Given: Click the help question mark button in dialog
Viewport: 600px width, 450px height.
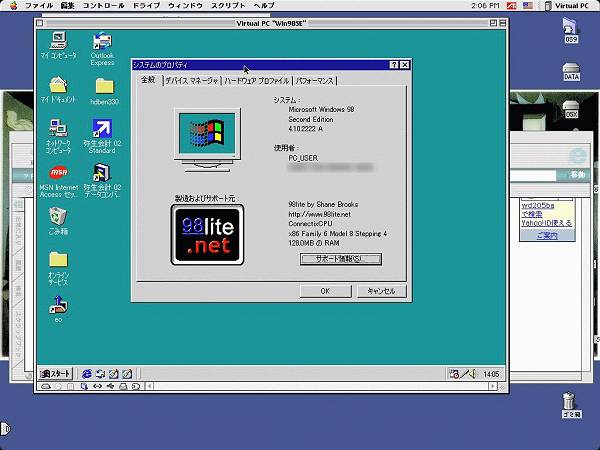Looking at the screenshot, I should tap(394, 65).
